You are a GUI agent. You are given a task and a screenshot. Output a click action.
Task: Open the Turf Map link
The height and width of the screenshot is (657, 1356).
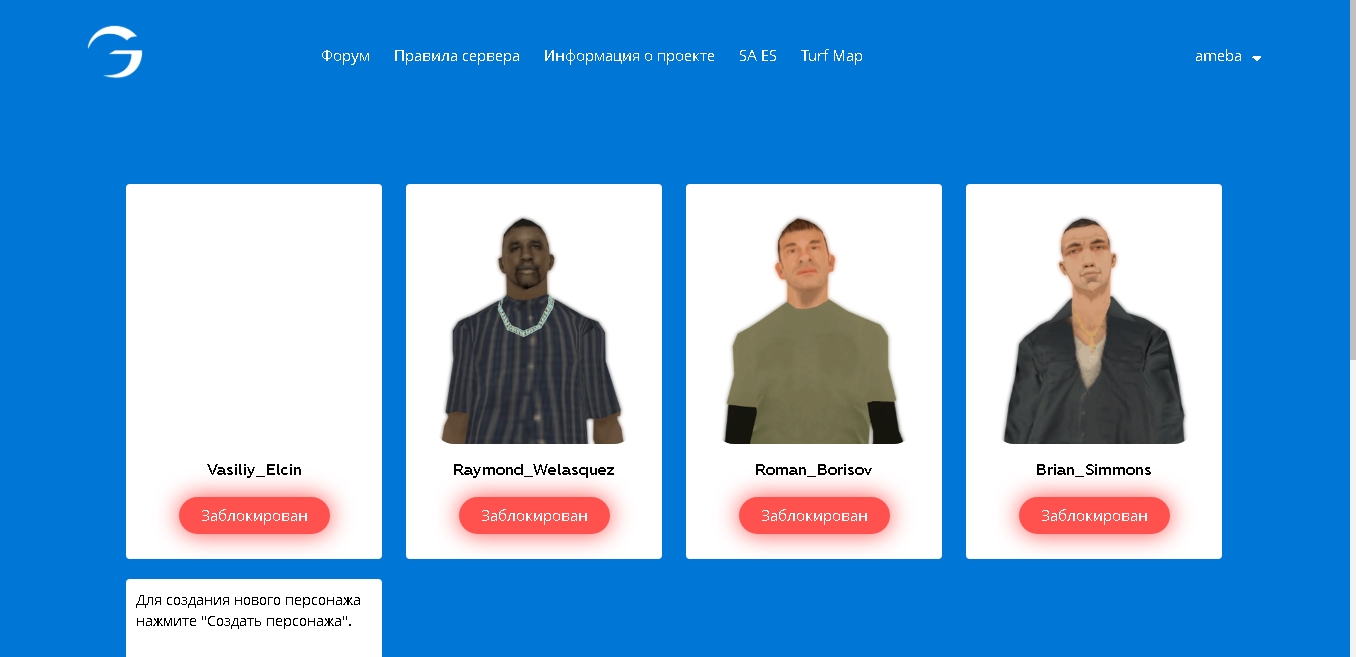click(832, 56)
